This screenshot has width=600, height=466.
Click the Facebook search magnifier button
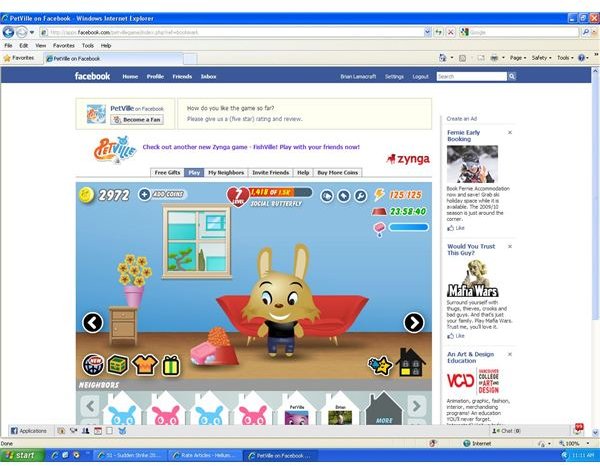pos(512,77)
